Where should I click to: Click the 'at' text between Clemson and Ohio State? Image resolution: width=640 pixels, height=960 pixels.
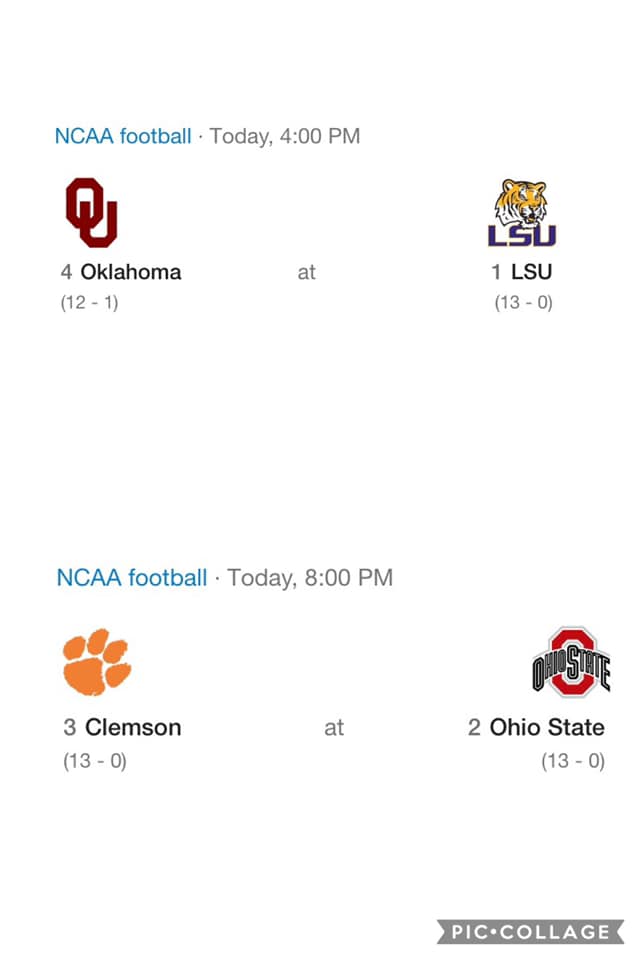click(x=334, y=728)
